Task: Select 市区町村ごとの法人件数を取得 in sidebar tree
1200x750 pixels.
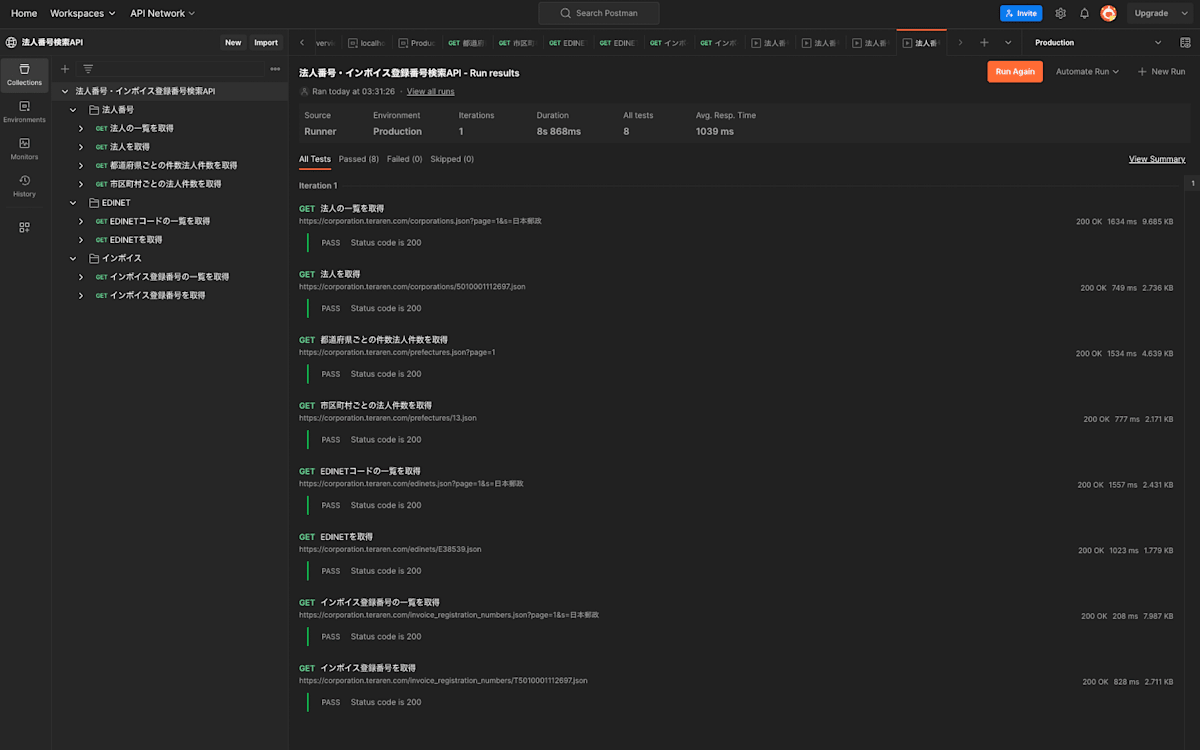Action: [x=166, y=184]
